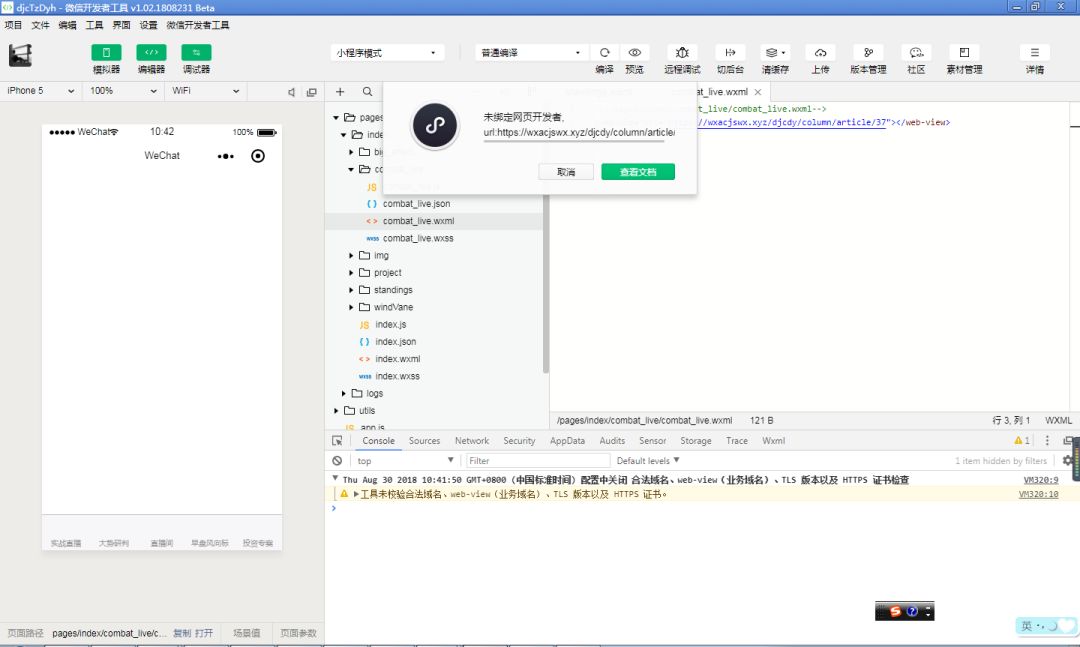Image resolution: width=1080 pixels, height=647 pixels.
Task: Select combat_live.json file
Action: click(416, 204)
